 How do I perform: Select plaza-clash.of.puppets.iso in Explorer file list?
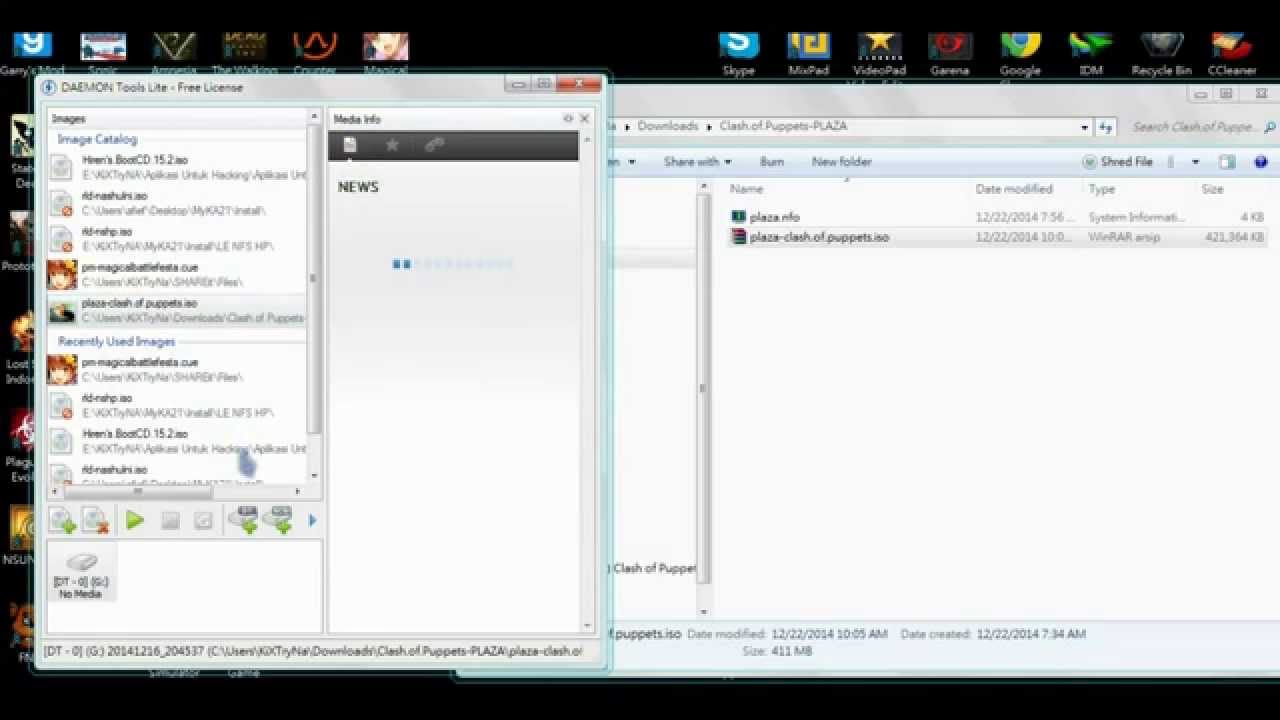tap(809, 237)
